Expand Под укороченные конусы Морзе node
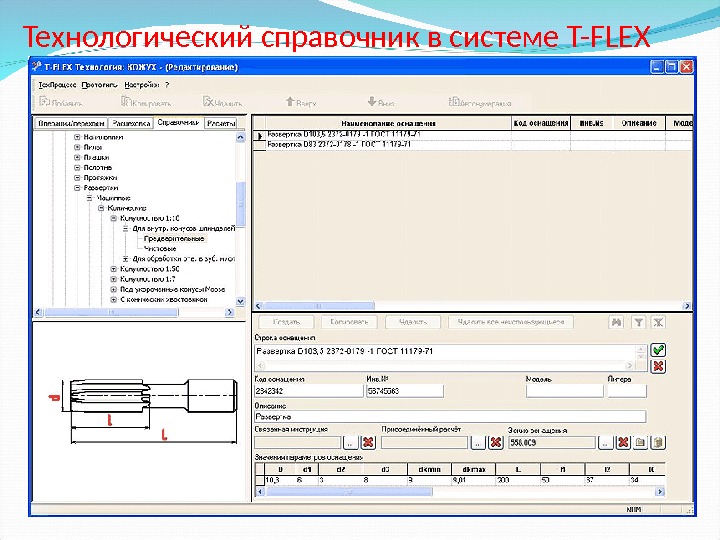 click(x=113, y=289)
